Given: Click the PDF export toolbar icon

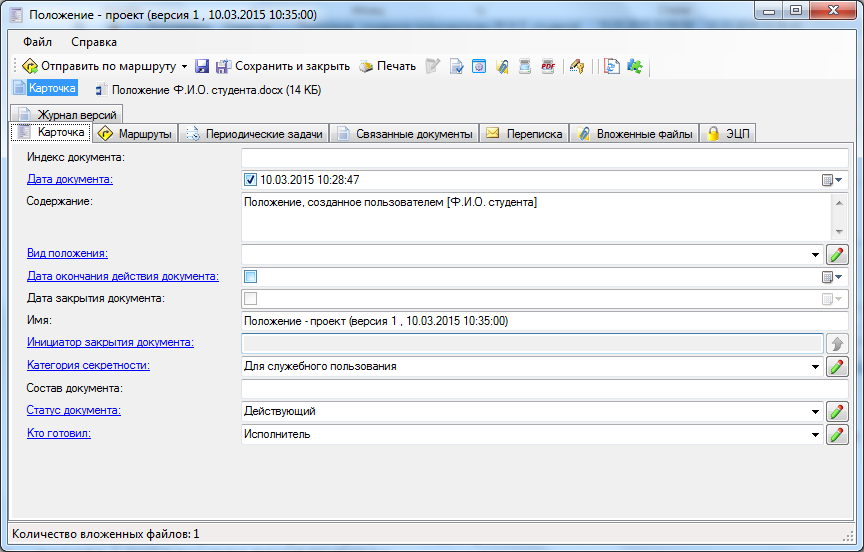Looking at the screenshot, I should [x=548, y=66].
